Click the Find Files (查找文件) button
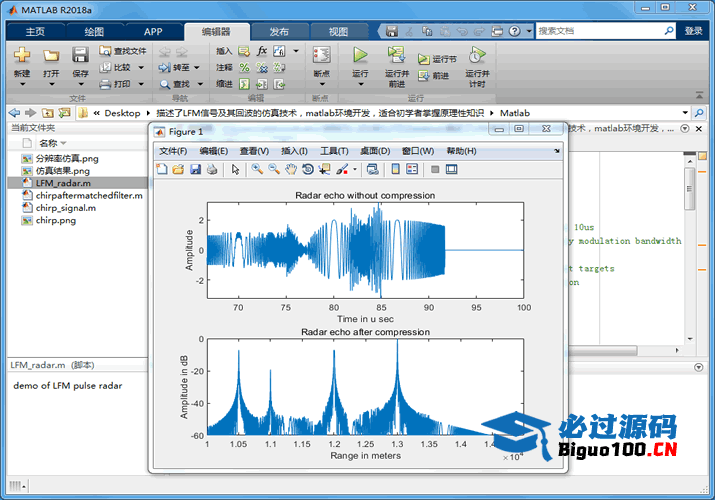 123,51
